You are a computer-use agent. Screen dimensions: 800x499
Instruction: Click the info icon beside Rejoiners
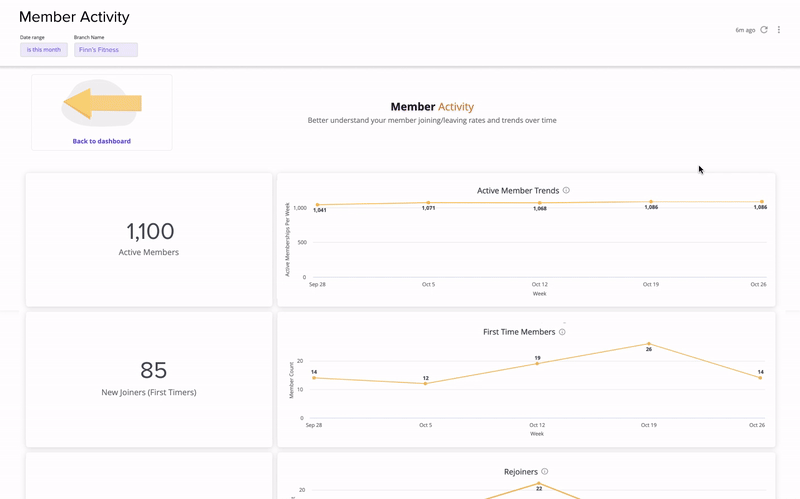545,471
